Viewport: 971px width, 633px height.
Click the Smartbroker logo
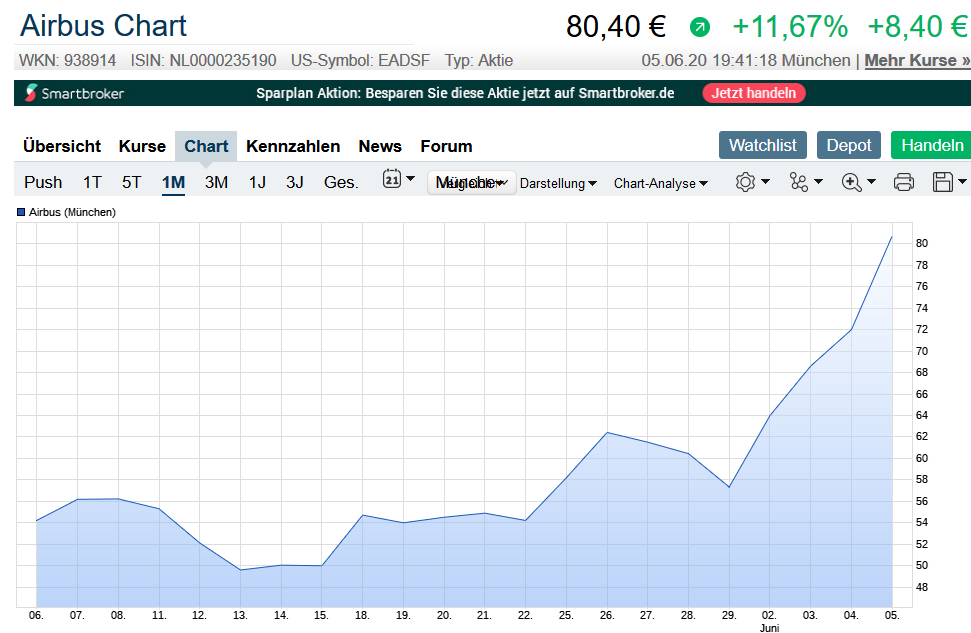[x=74, y=93]
